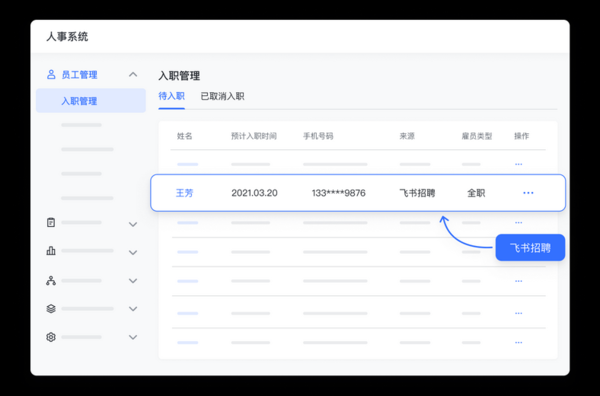Image resolution: width=600 pixels, height=396 pixels.
Task: Expand the stacked layers section chevron
Action: [133, 309]
